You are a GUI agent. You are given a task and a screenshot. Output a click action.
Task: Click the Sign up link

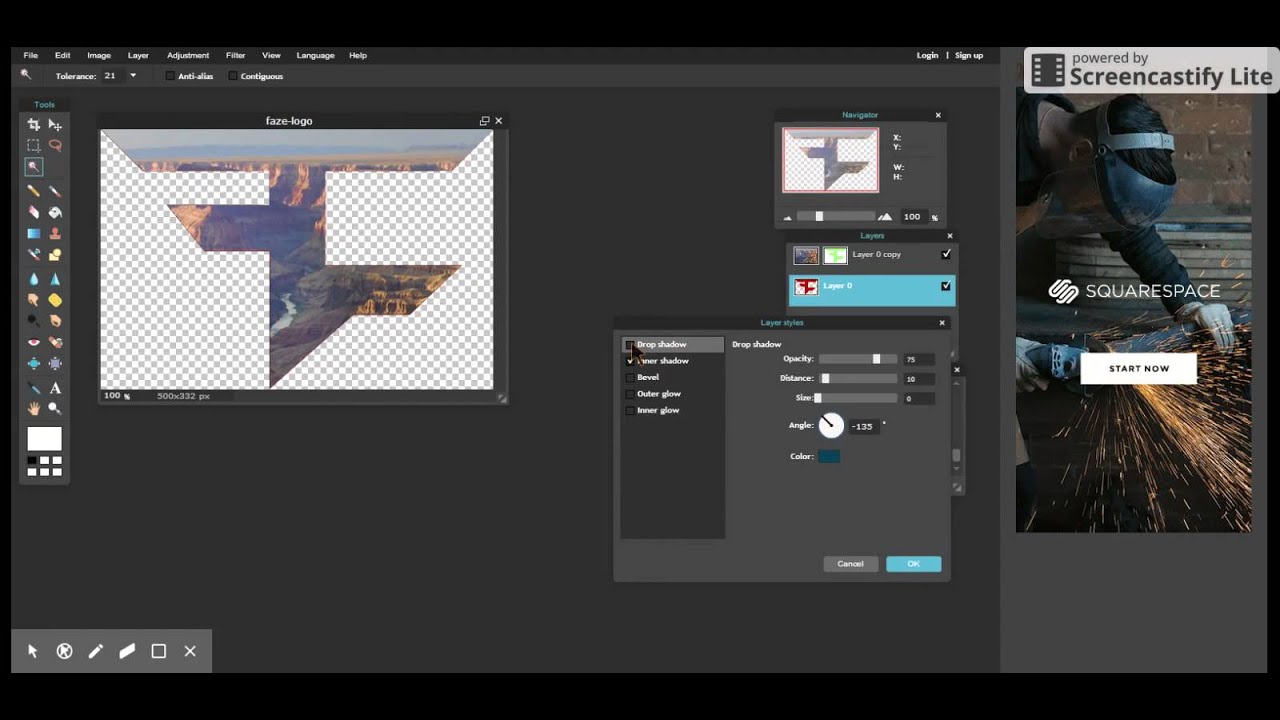pyautogui.click(x=969, y=55)
